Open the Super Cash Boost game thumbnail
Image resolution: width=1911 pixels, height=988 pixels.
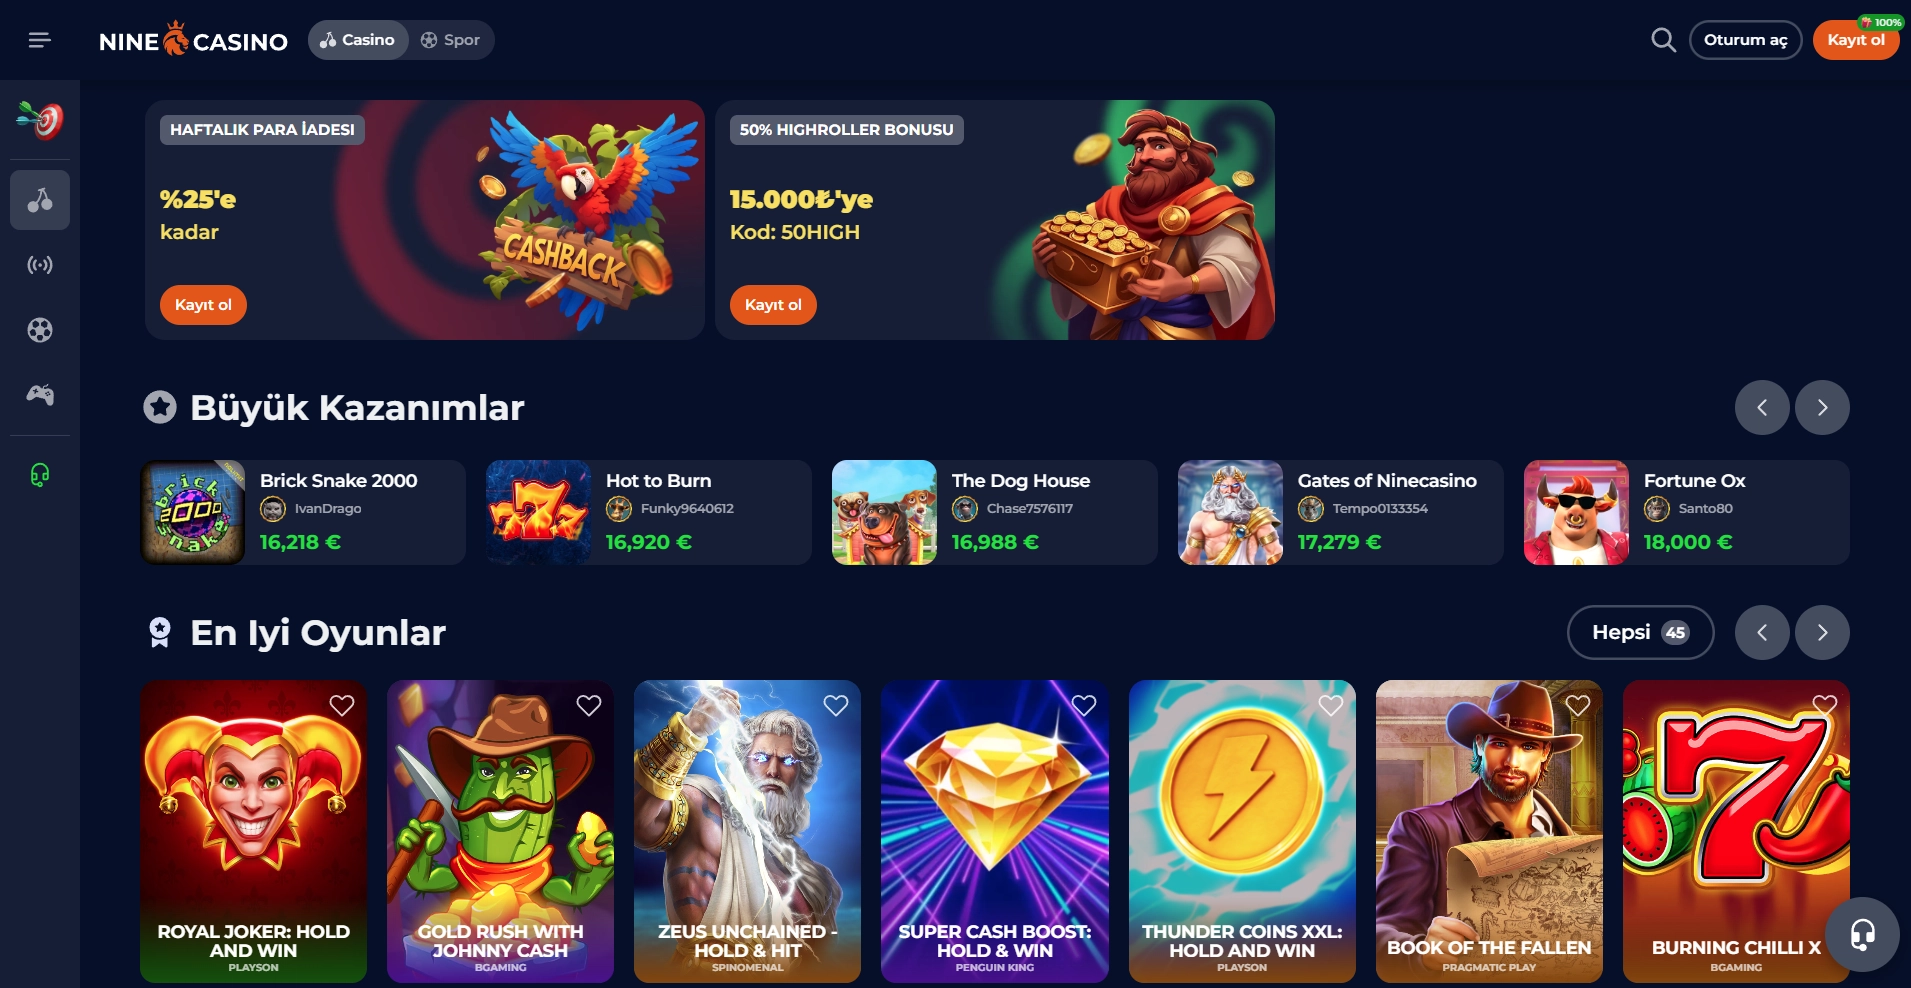994,831
